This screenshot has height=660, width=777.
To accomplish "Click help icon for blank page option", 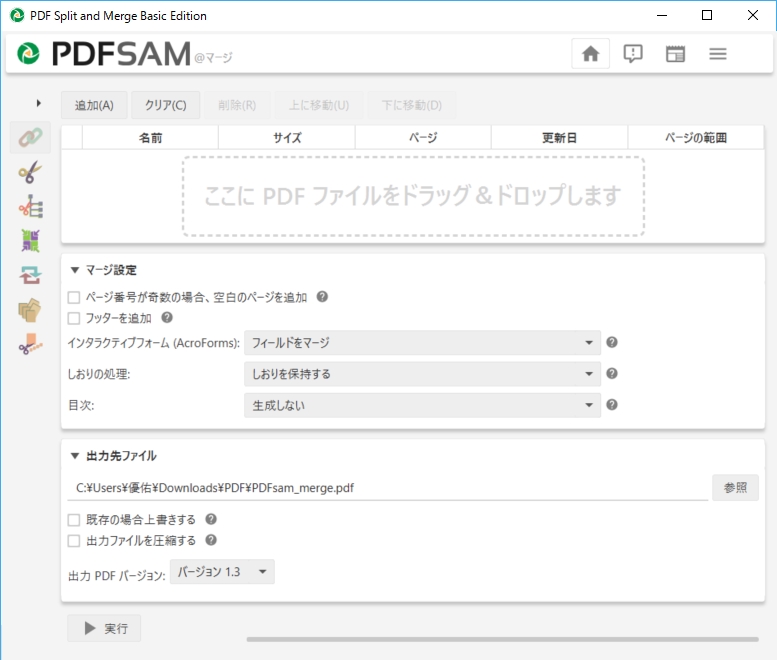I will point(322,296).
